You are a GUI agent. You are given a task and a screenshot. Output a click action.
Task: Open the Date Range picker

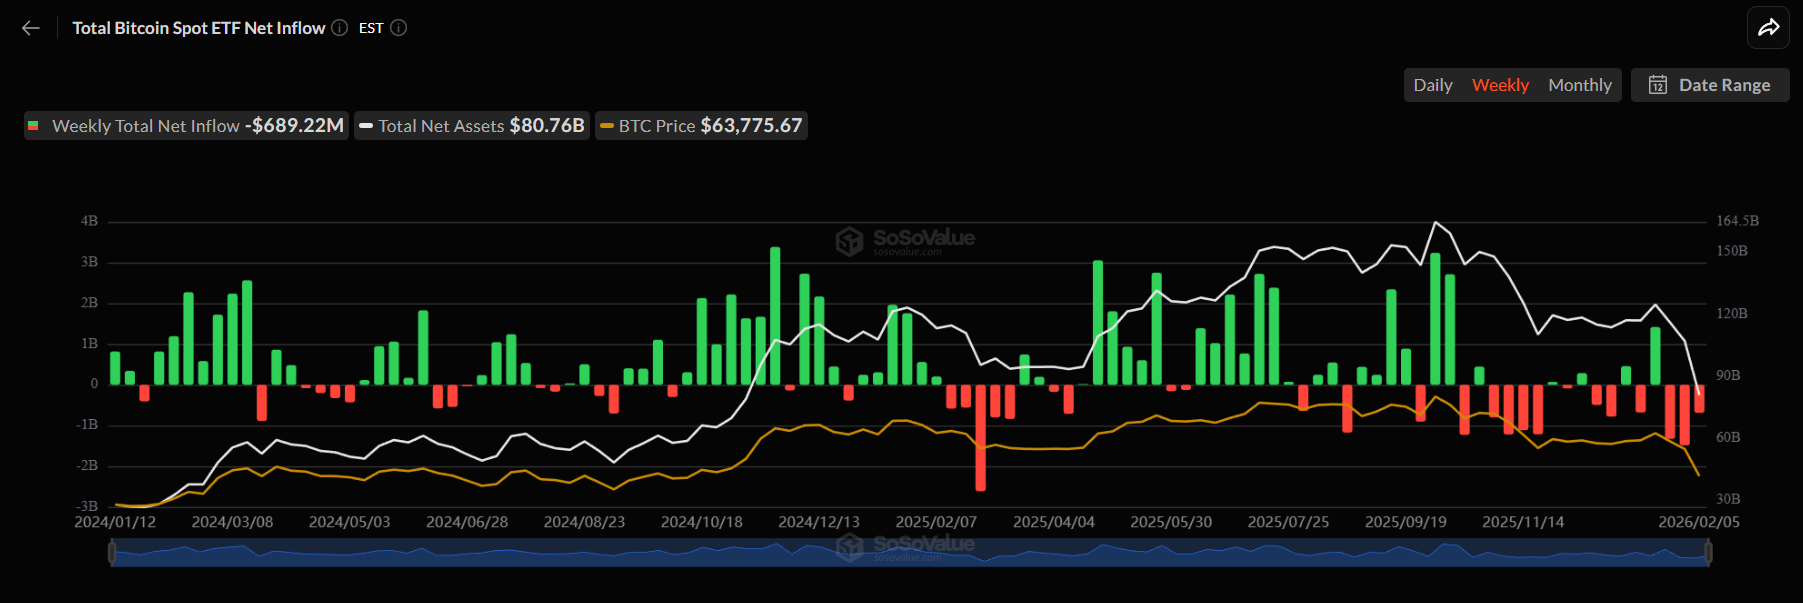[x=1723, y=85]
